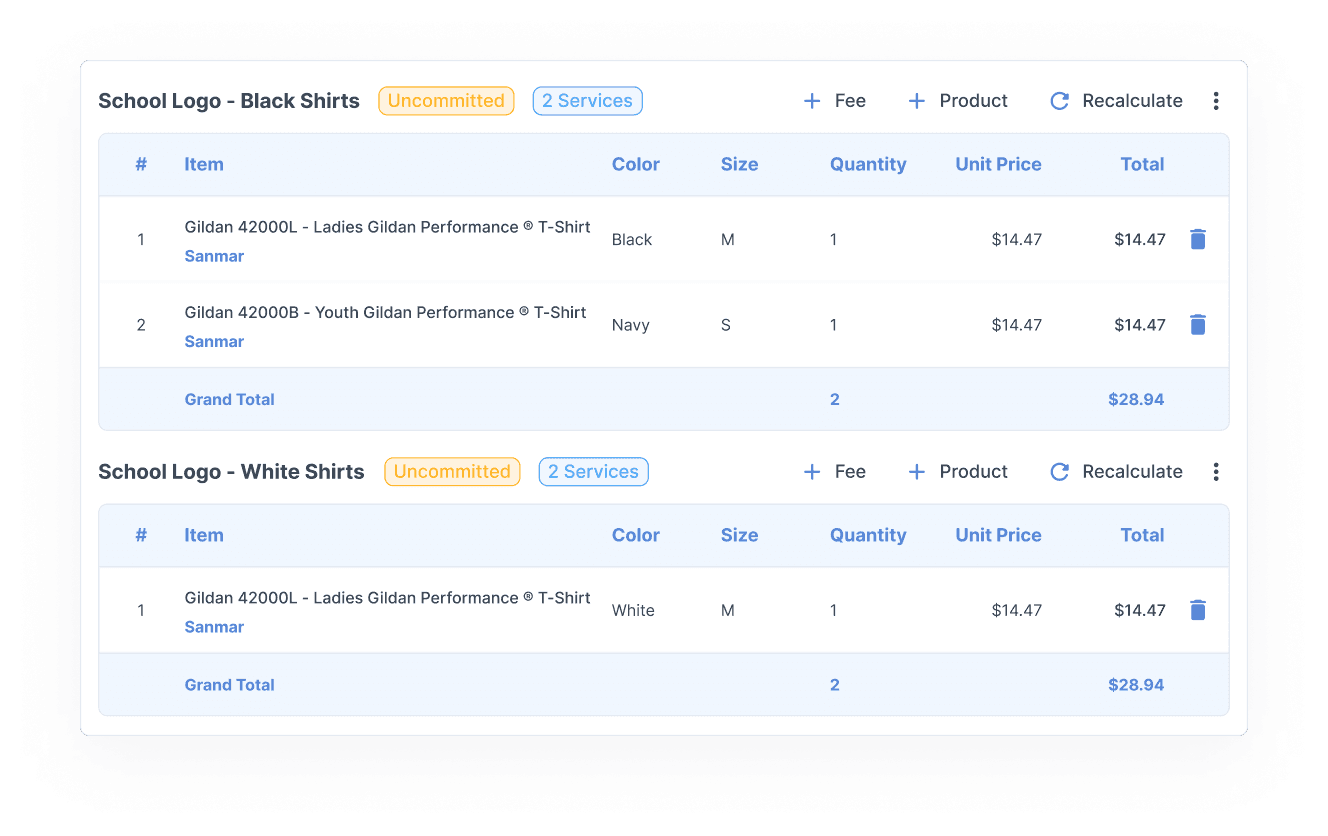The image size is (1328, 836).
Task: Open more options for Black Shirts section
Action: [x=1215, y=101]
